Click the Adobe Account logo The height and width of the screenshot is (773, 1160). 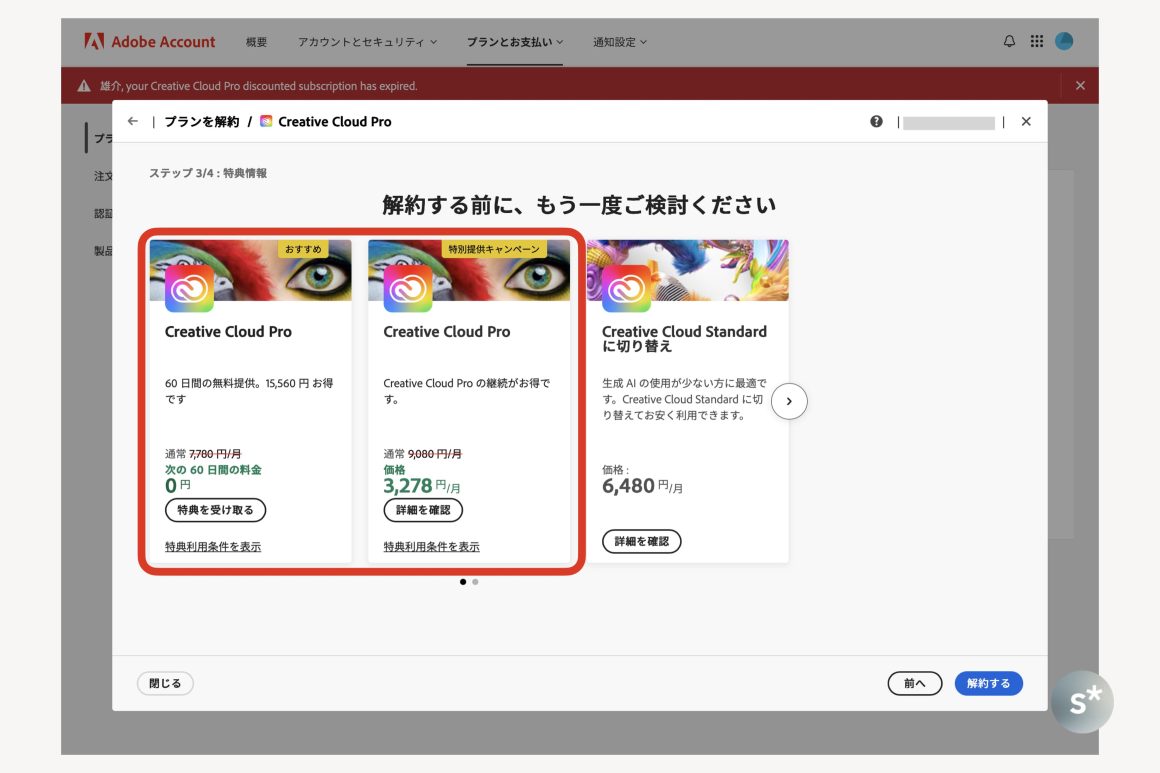click(x=150, y=42)
